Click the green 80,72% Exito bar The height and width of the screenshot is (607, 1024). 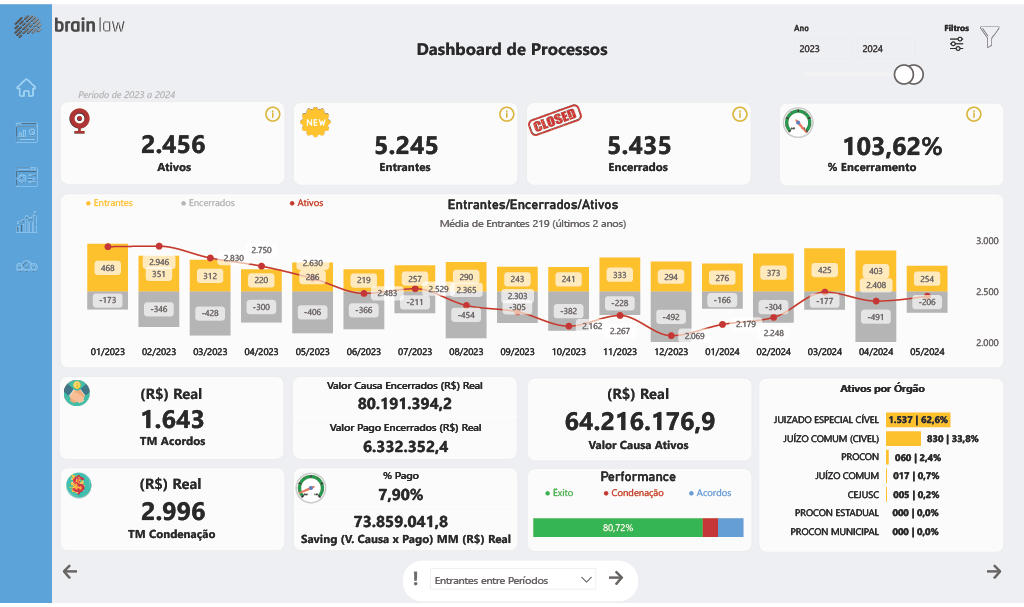pyautogui.click(x=618, y=527)
